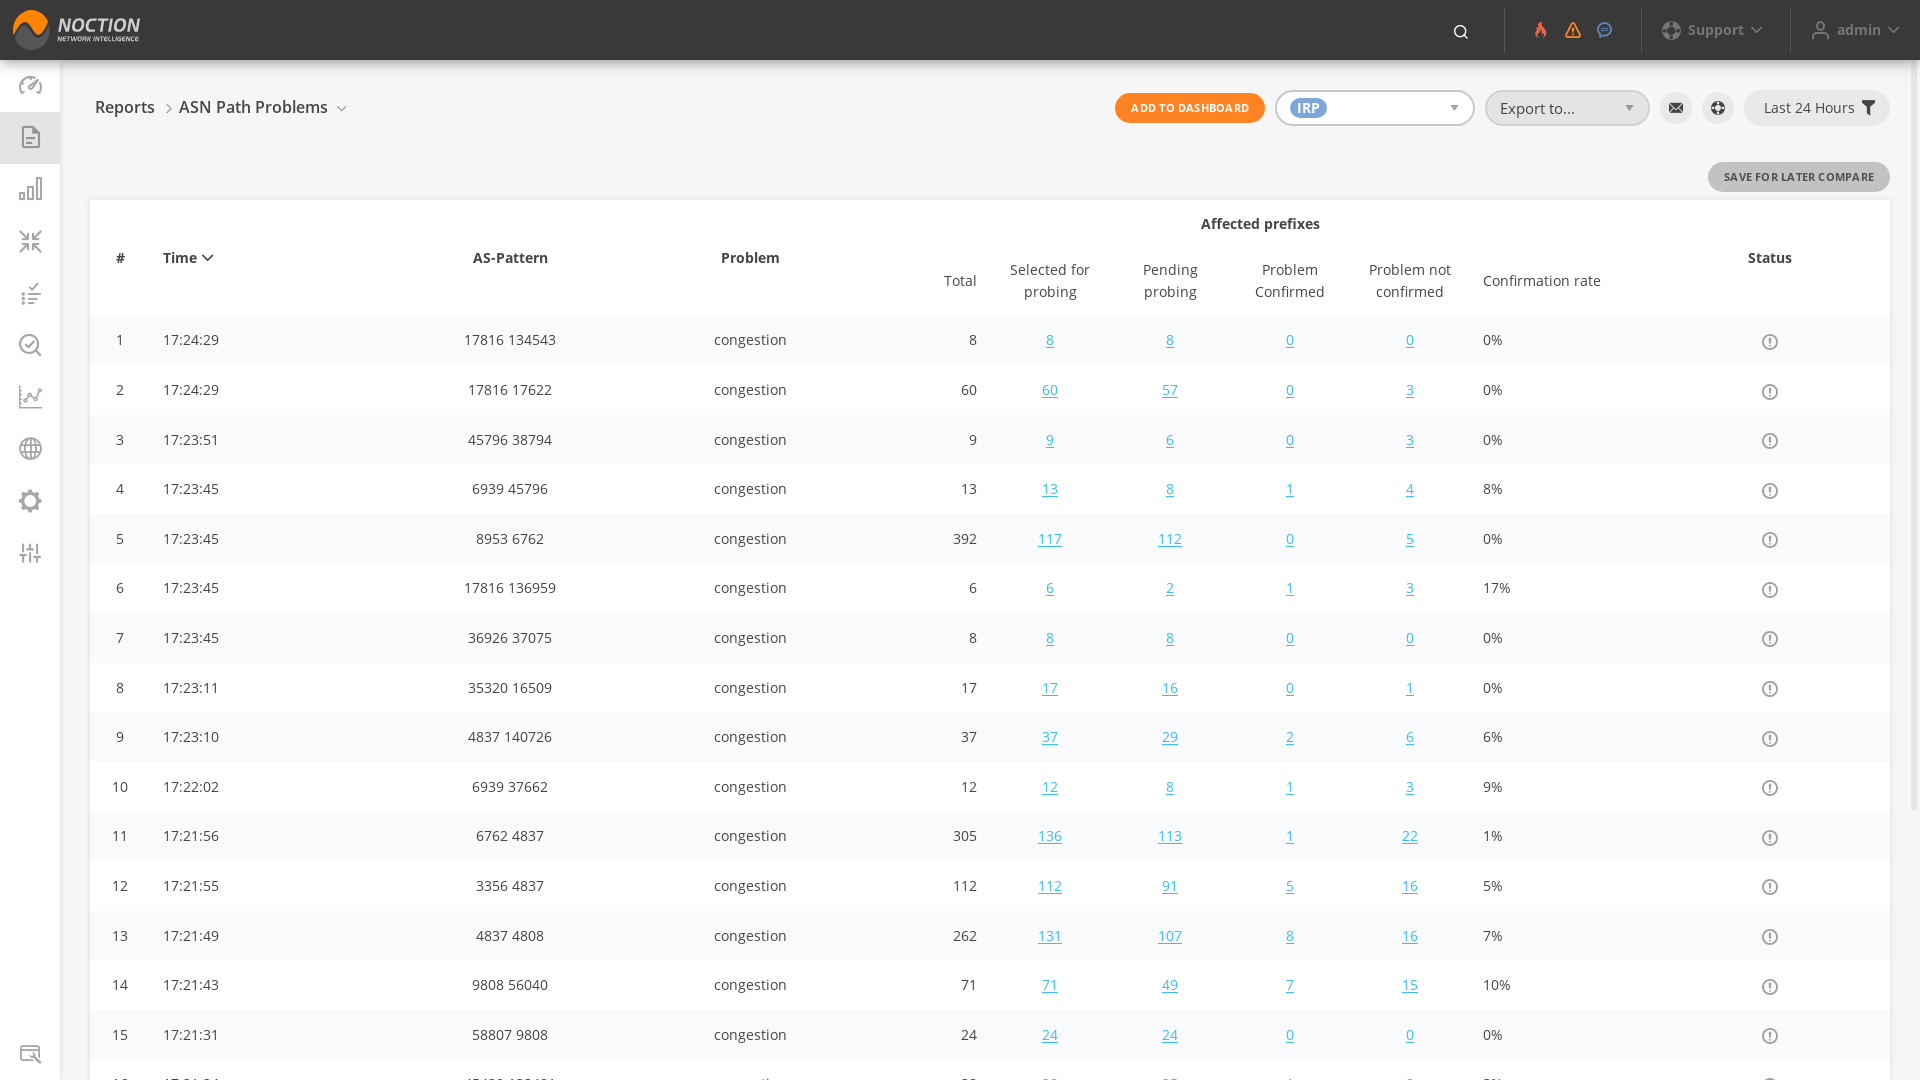Expand the ASN Path Problems breadcrumb menu
Viewport: 1920px width, 1080px height.
click(x=342, y=108)
